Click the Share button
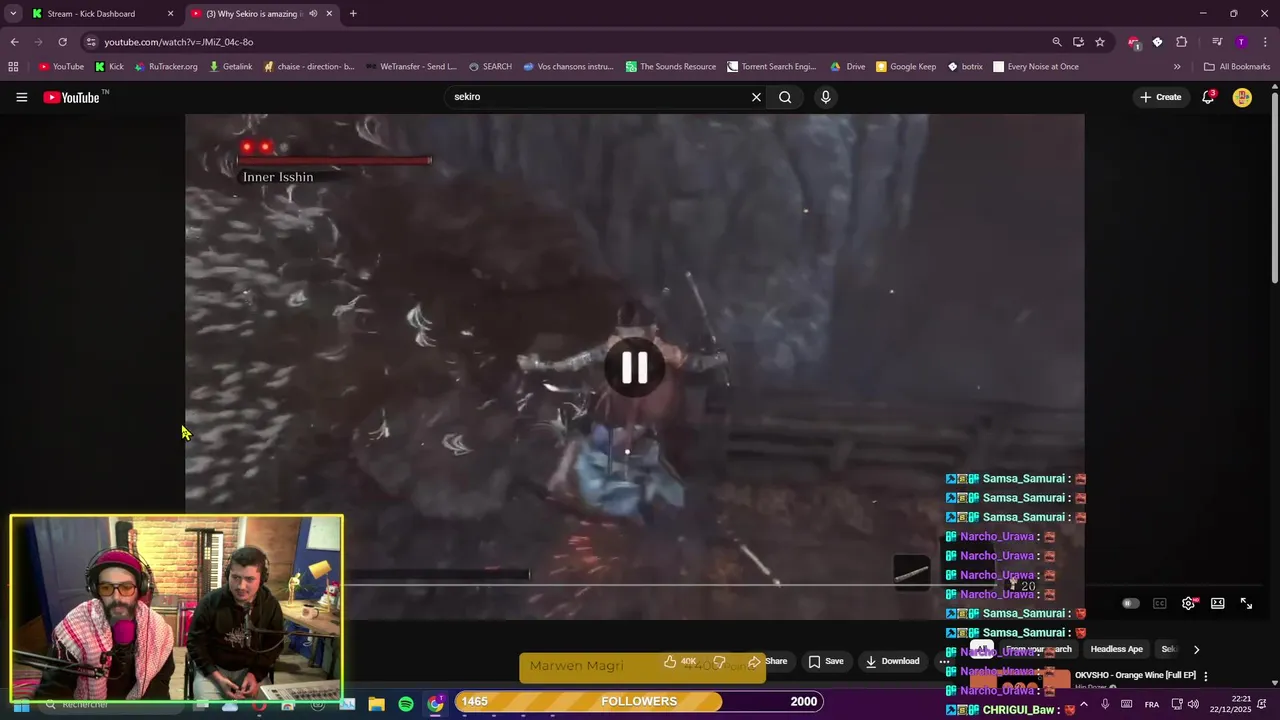The height and width of the screenshot is (720, 1280). tap(767, 661)
